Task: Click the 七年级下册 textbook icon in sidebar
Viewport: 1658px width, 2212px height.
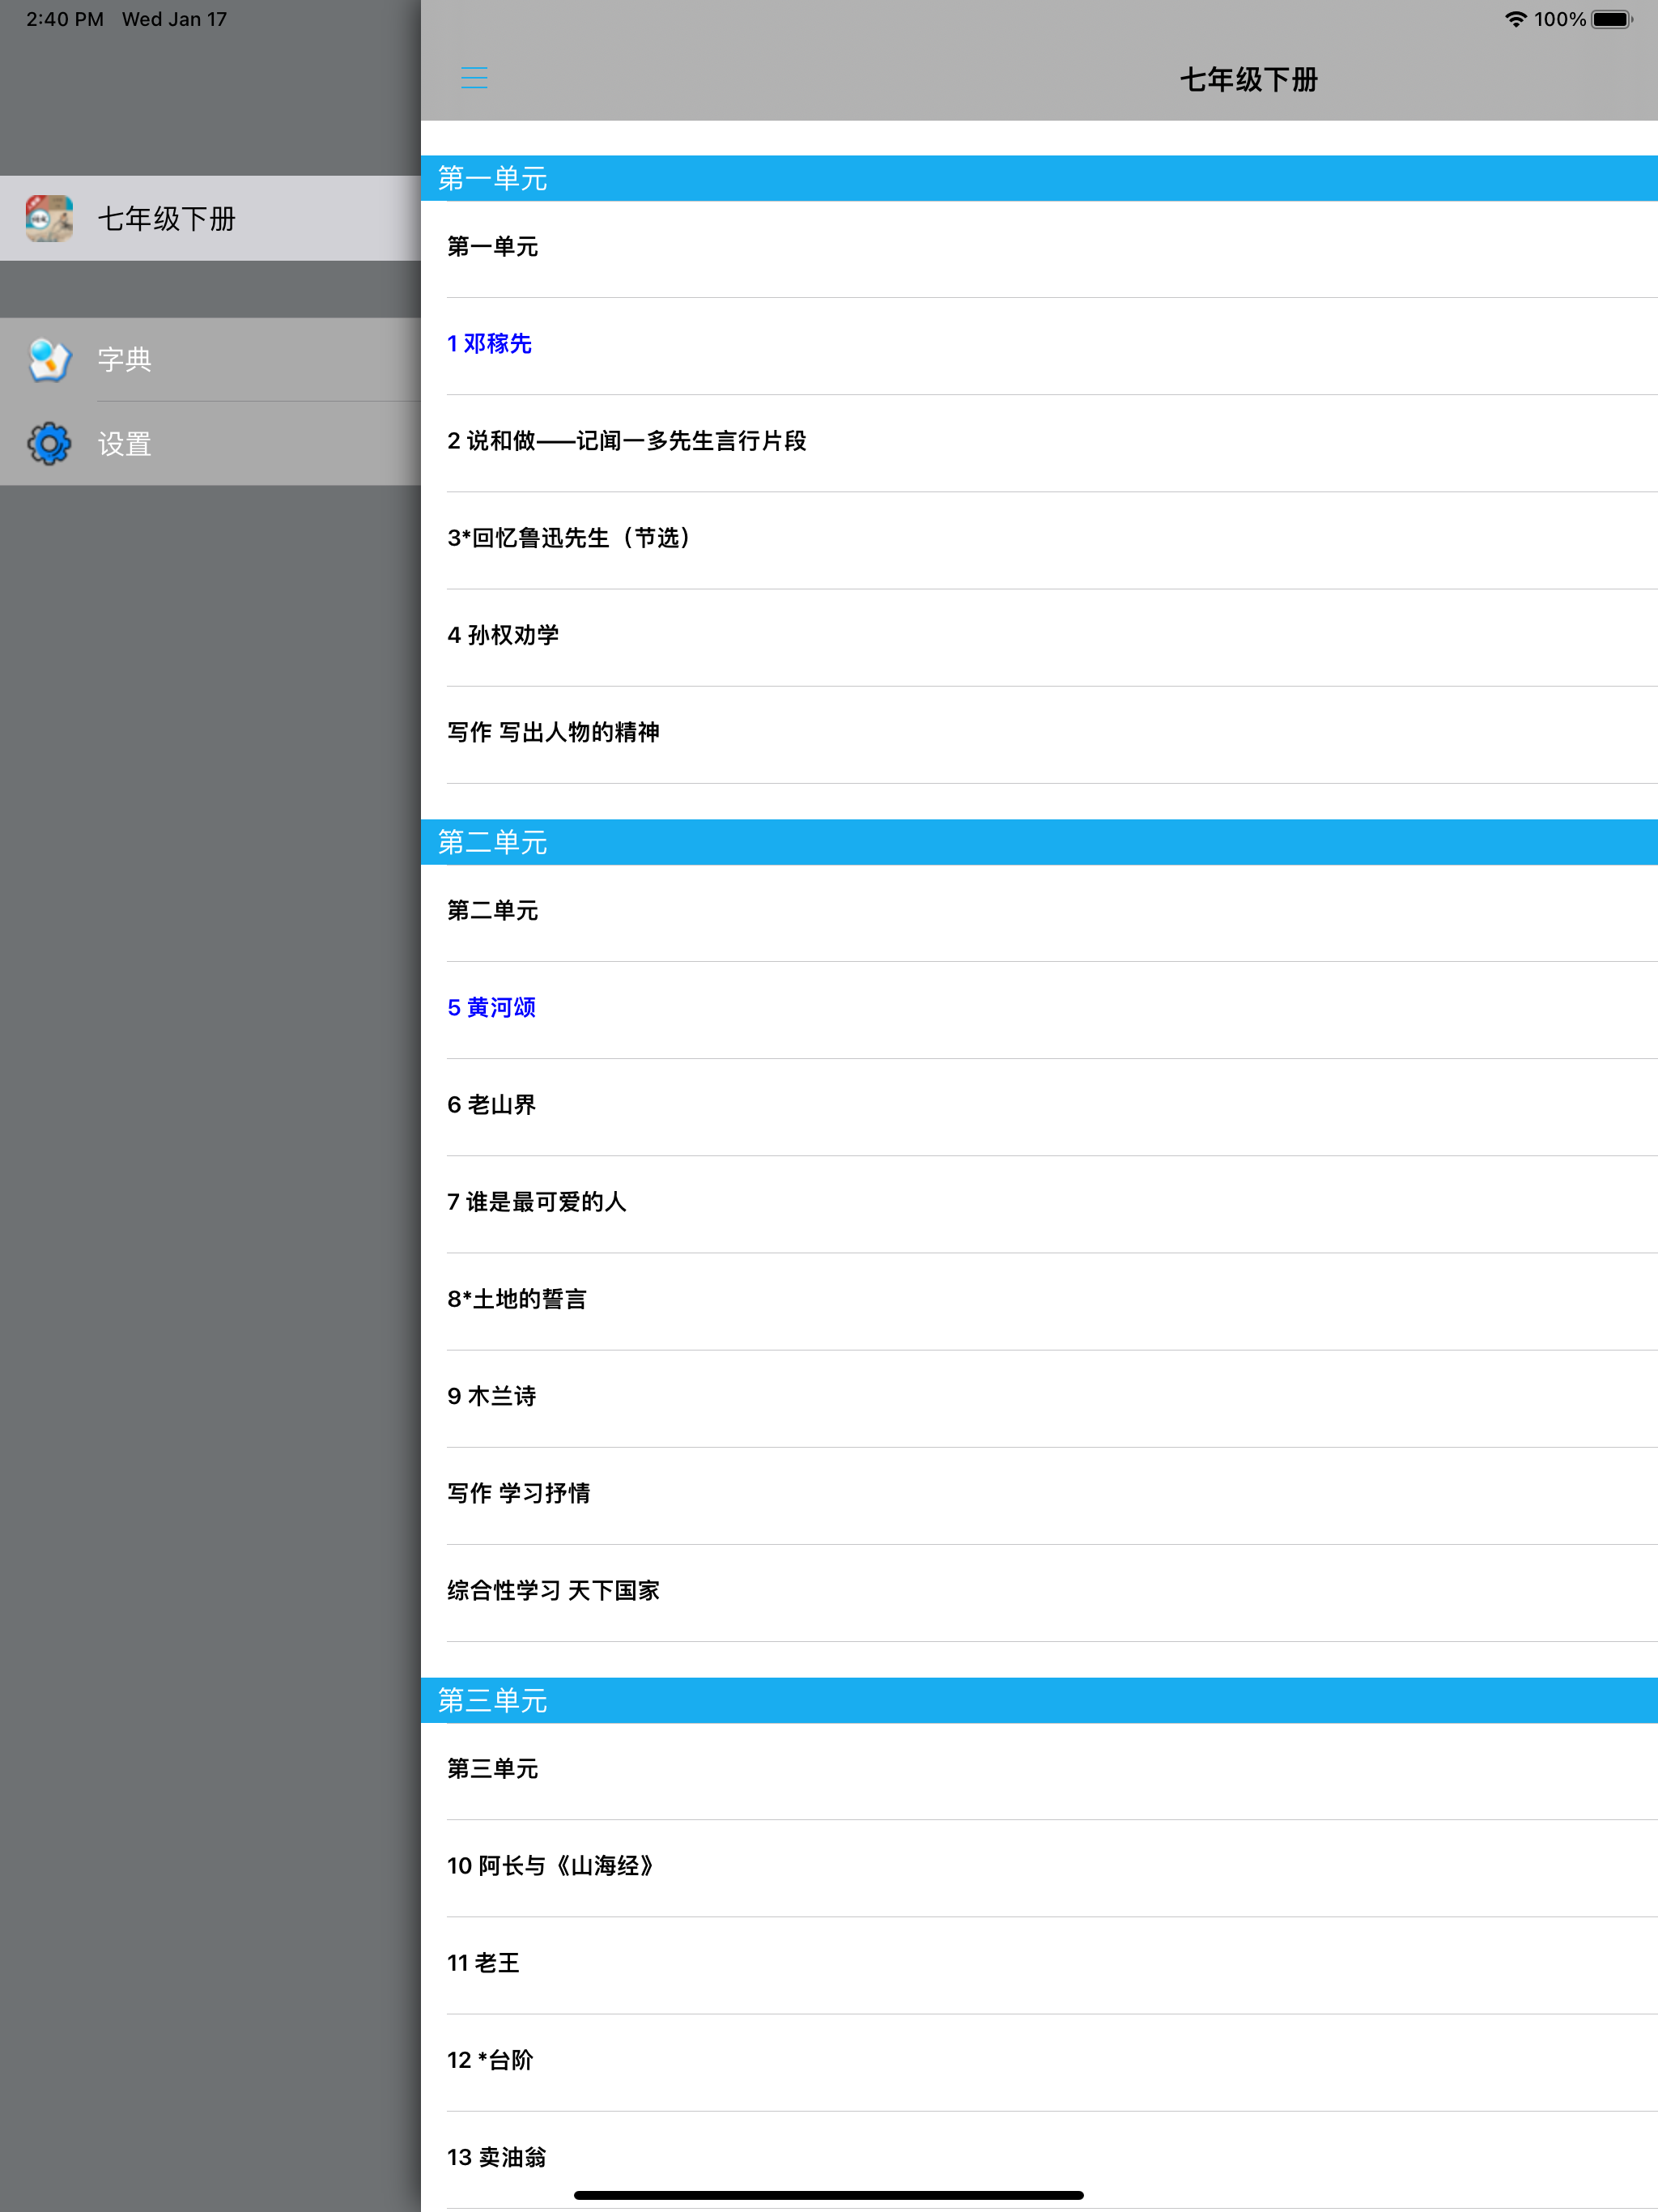Action: point(50,218)
